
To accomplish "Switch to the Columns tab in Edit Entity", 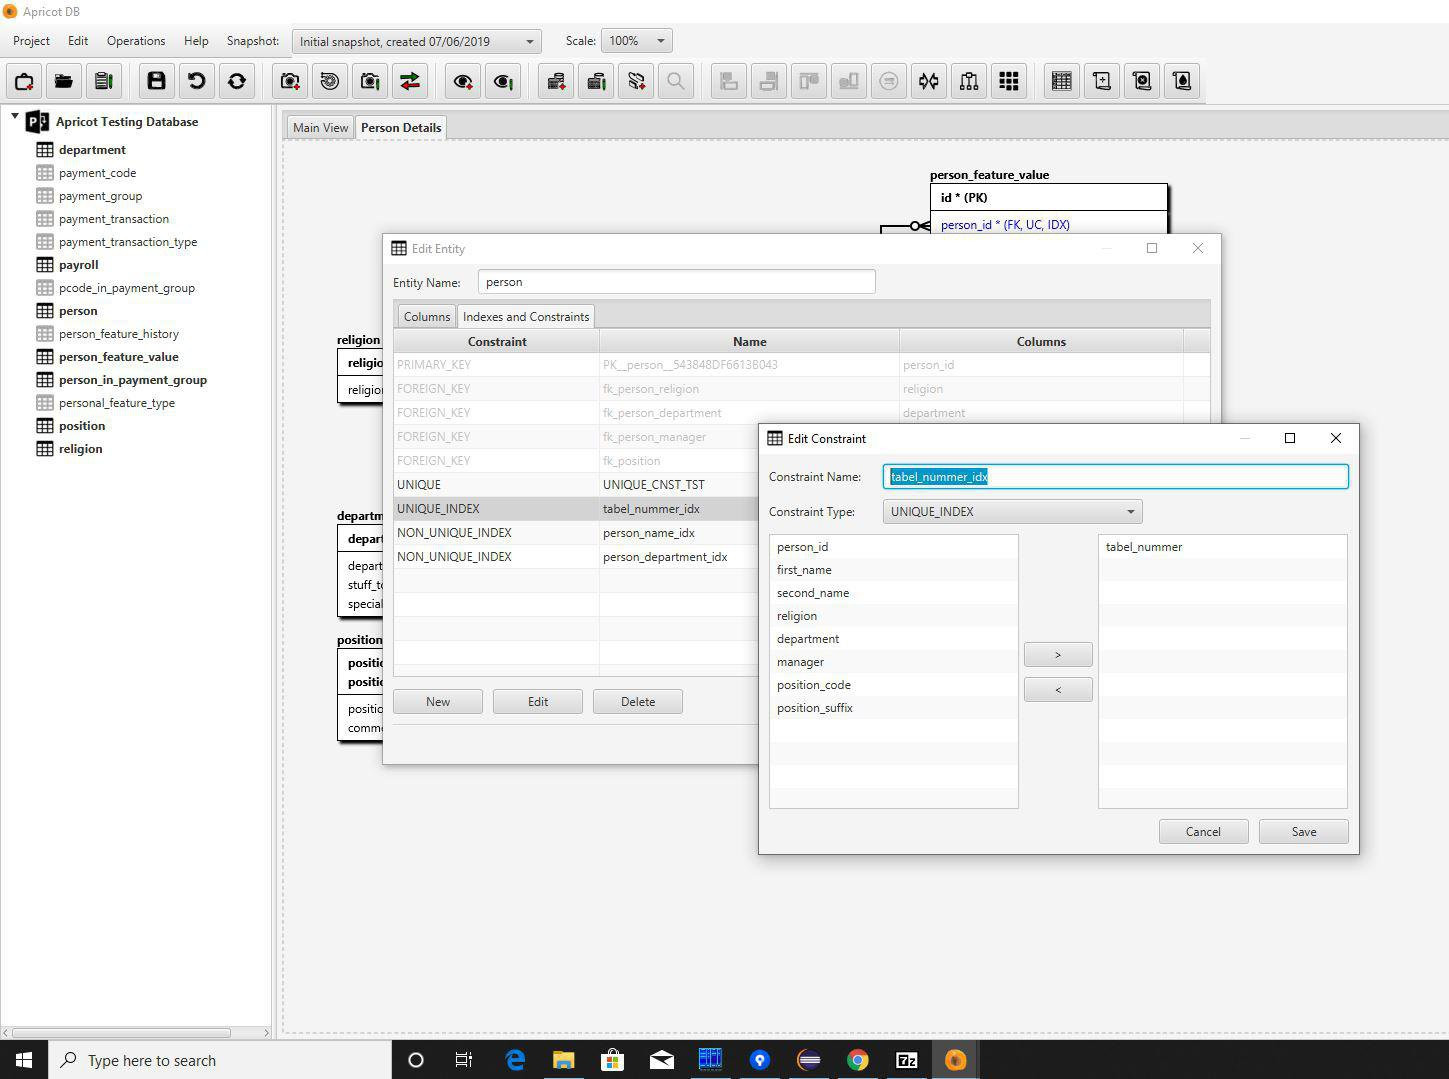I will coord(427,316).
